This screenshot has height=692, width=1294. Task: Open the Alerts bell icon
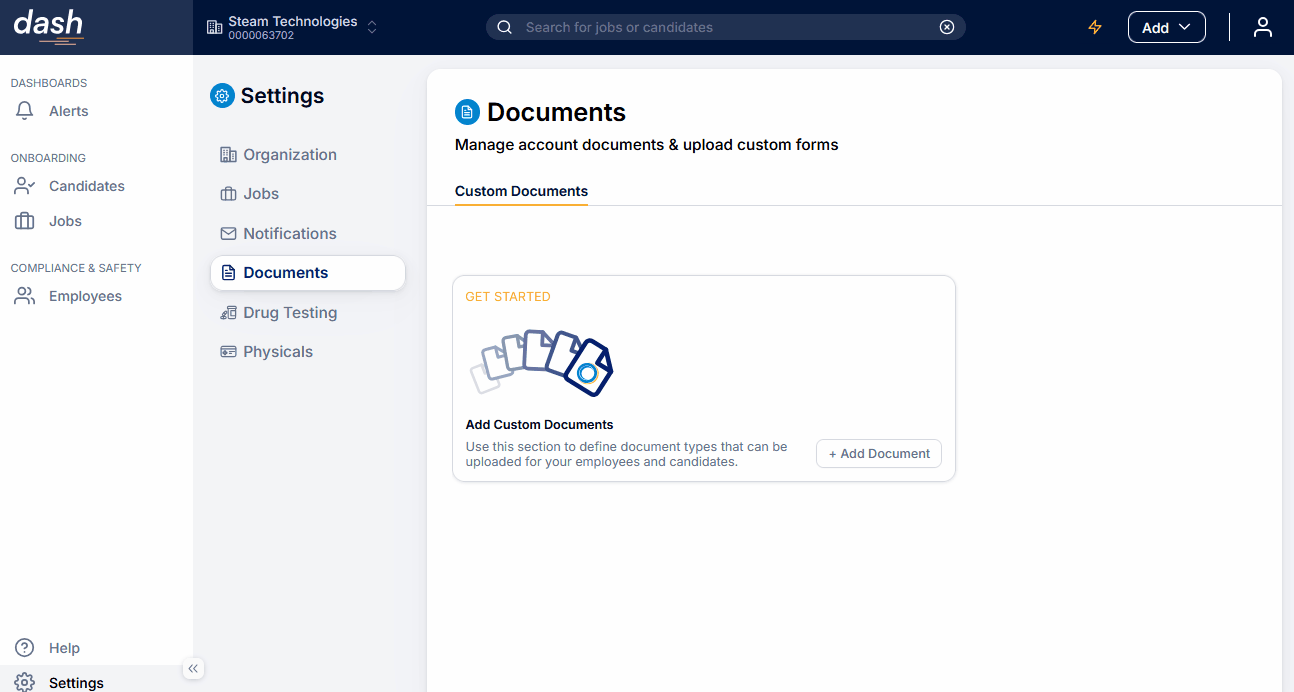click(24, 111)
